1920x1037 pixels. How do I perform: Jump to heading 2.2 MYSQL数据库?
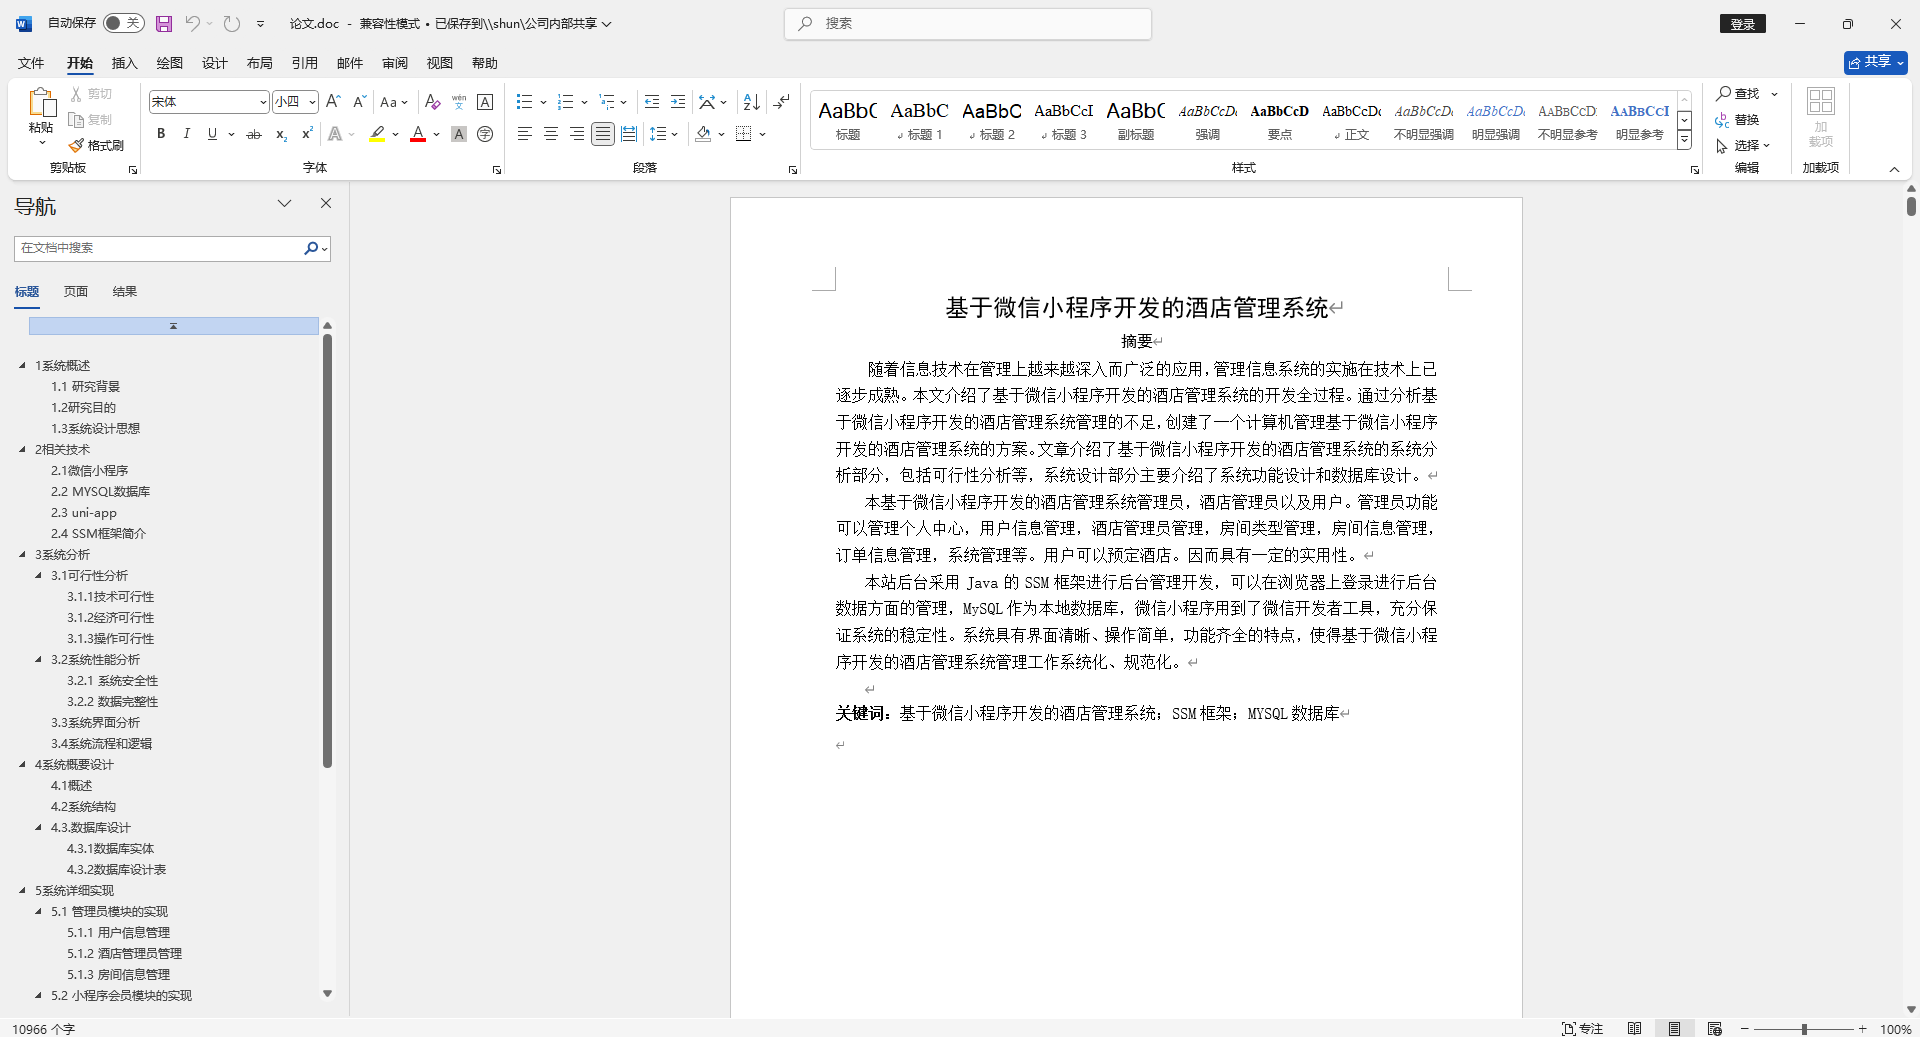[x=100, y=491]
